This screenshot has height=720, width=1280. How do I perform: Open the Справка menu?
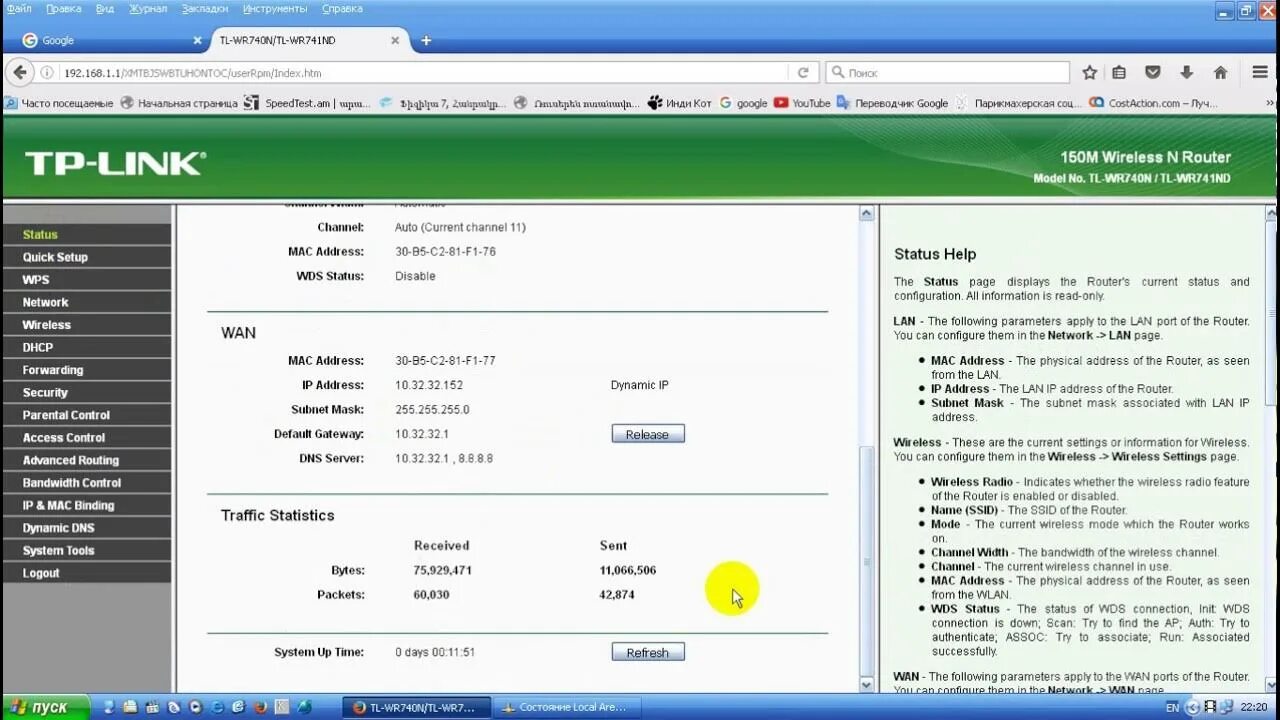[x=343, y=9]
